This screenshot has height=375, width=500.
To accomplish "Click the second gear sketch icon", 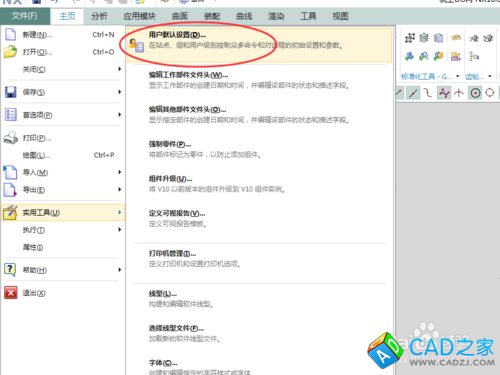I will [488, 38].
